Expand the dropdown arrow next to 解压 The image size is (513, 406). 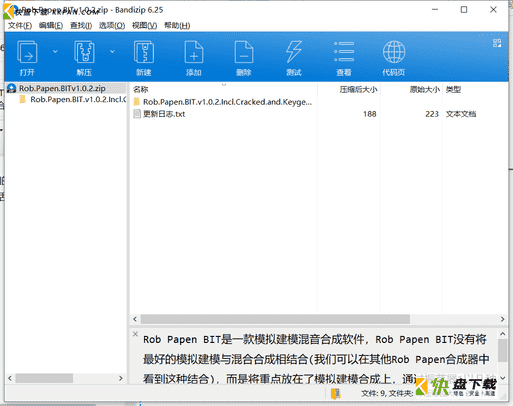112,51
